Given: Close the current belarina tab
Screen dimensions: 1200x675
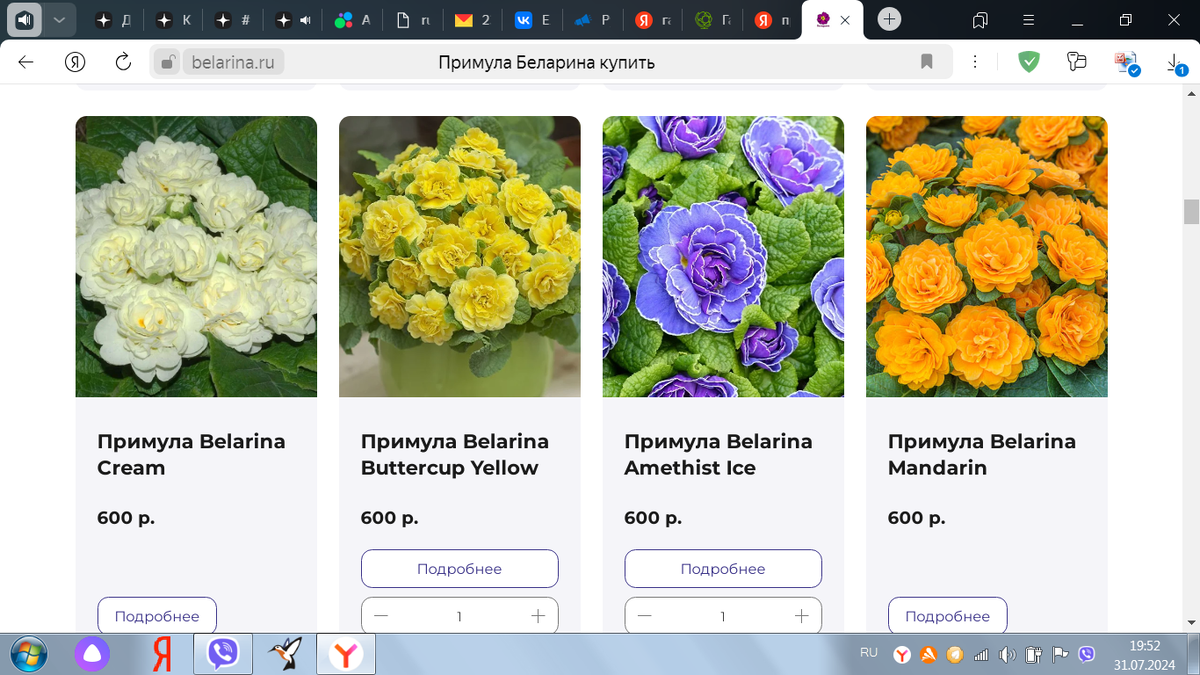Looking at the screenshot, I should (846, 20).
